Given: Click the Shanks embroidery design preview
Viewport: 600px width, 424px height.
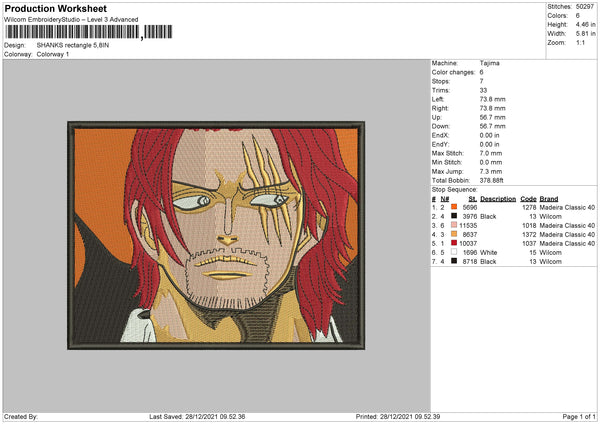Looking at the screenshot, I should 216,235.
